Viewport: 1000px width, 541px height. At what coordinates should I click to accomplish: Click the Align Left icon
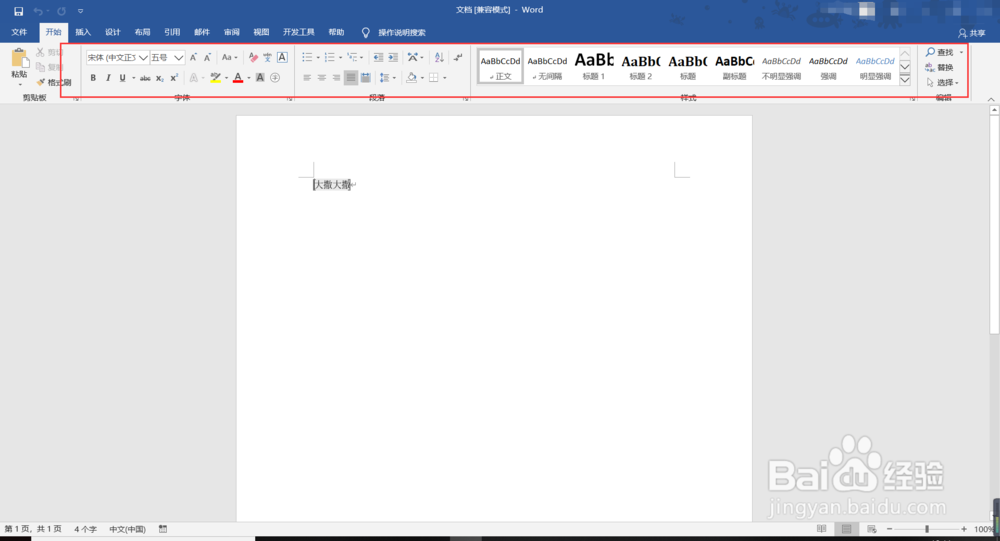click(307, 78)
